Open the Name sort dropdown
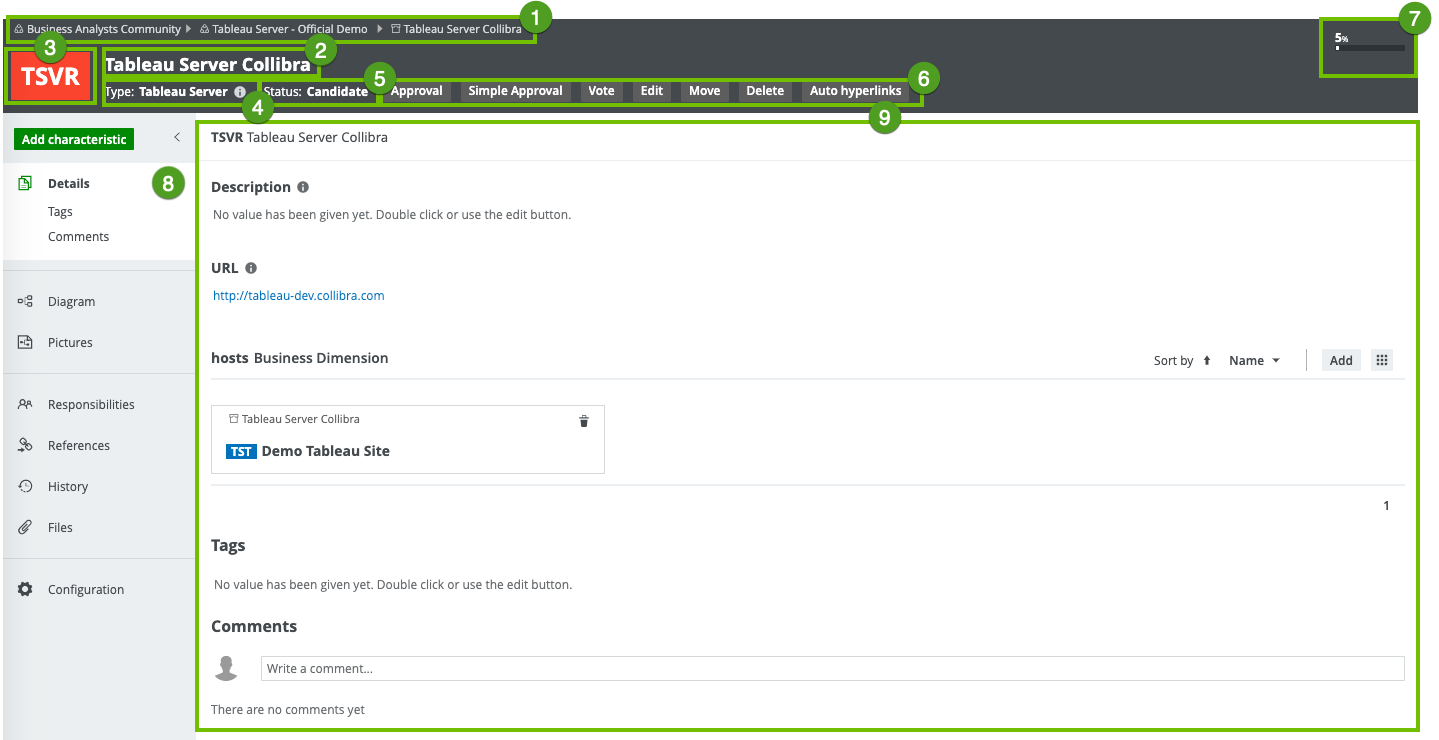1439x740 pixels. 1254,361
